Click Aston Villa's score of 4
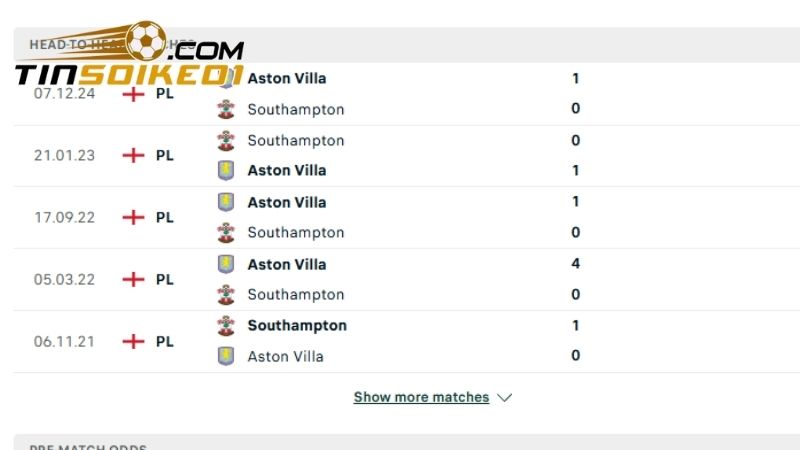Viewport: 800px width, 450px height. coord(576,264)
